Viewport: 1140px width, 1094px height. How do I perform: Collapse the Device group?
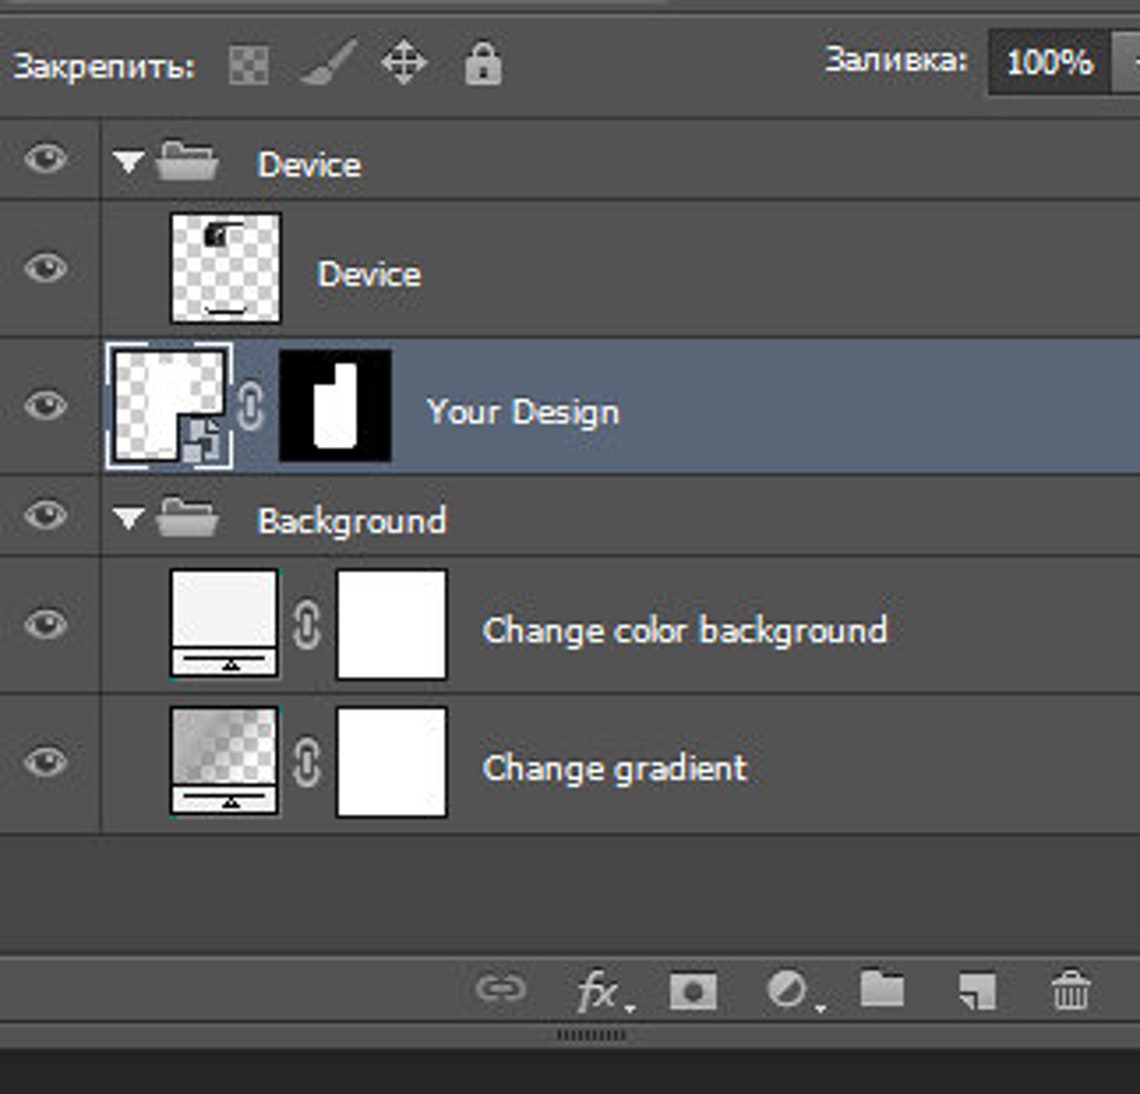tap(128, 161)
